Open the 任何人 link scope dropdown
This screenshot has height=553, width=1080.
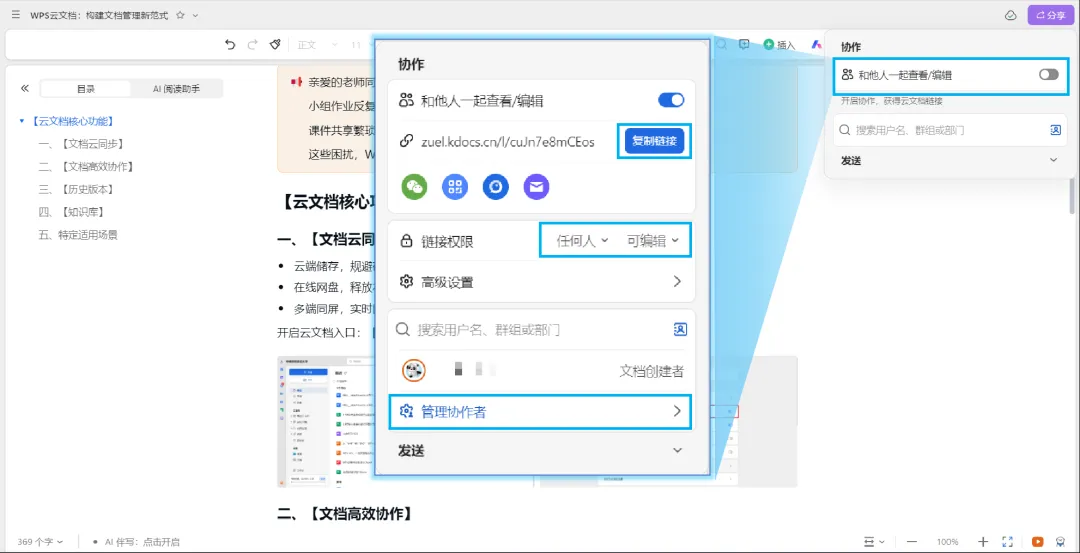pos(583,241)
